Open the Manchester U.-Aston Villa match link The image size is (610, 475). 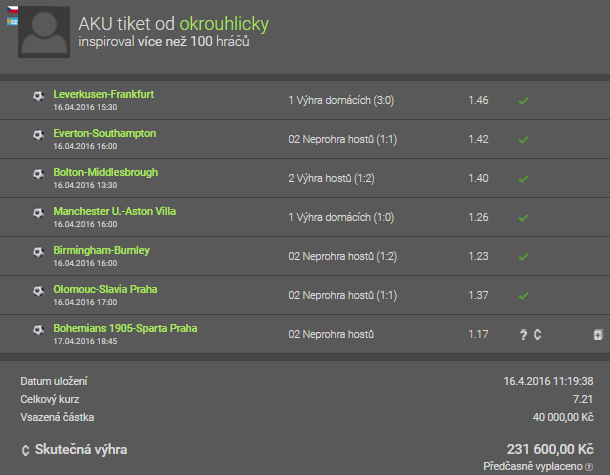[x=111, y=211]
